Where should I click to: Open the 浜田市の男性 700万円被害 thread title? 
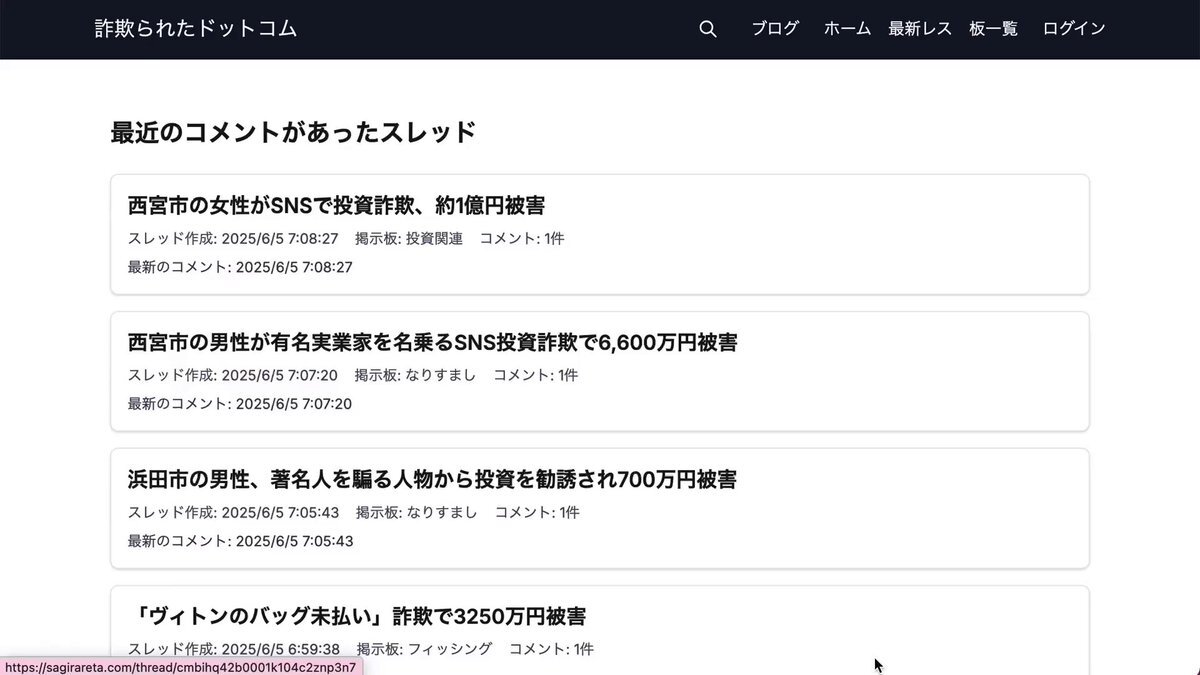tap(433, 480)
